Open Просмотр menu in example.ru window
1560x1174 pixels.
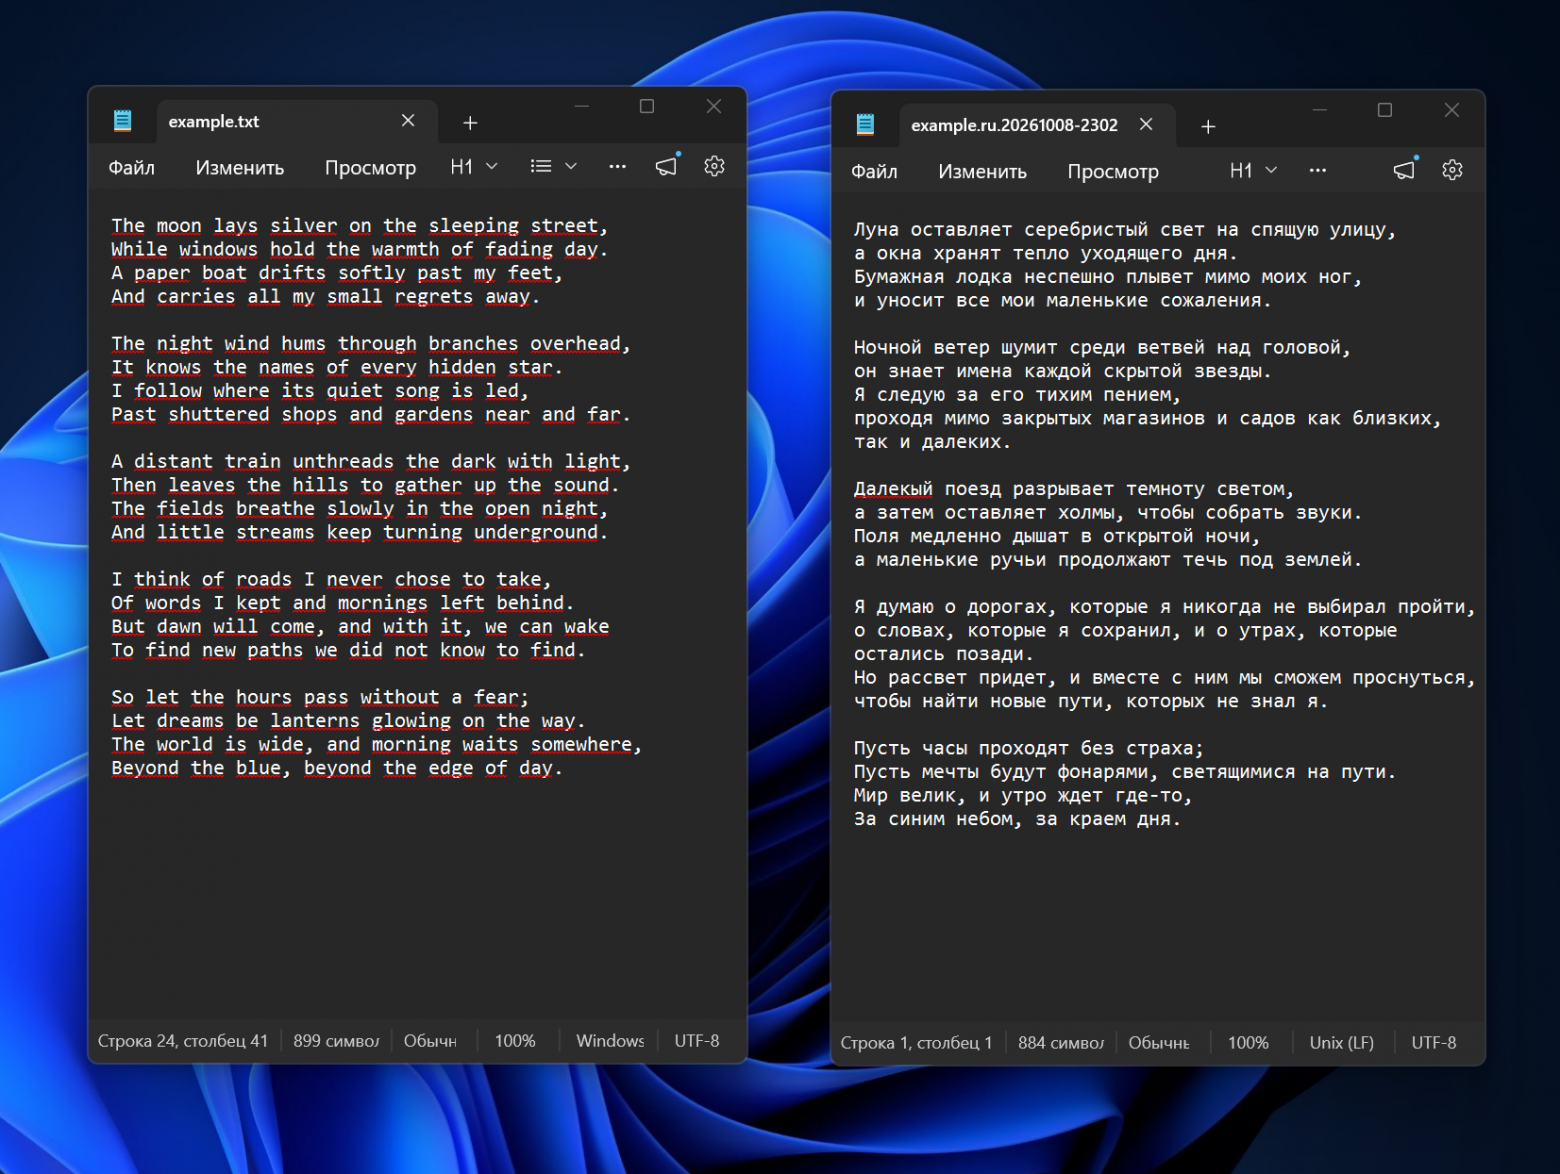(x=1113, y=172)
